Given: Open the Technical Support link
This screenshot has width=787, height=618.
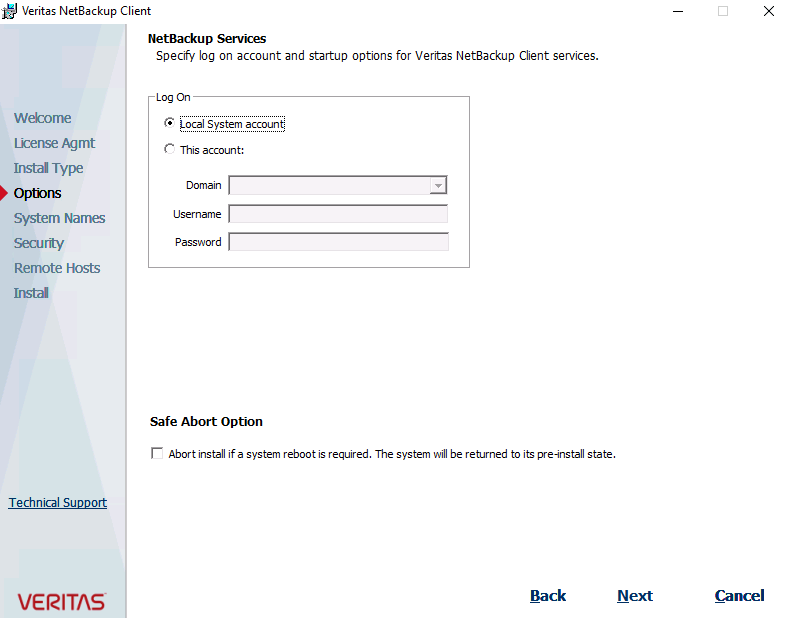Looking at the screenshot, I should click(x=58, y=503).
